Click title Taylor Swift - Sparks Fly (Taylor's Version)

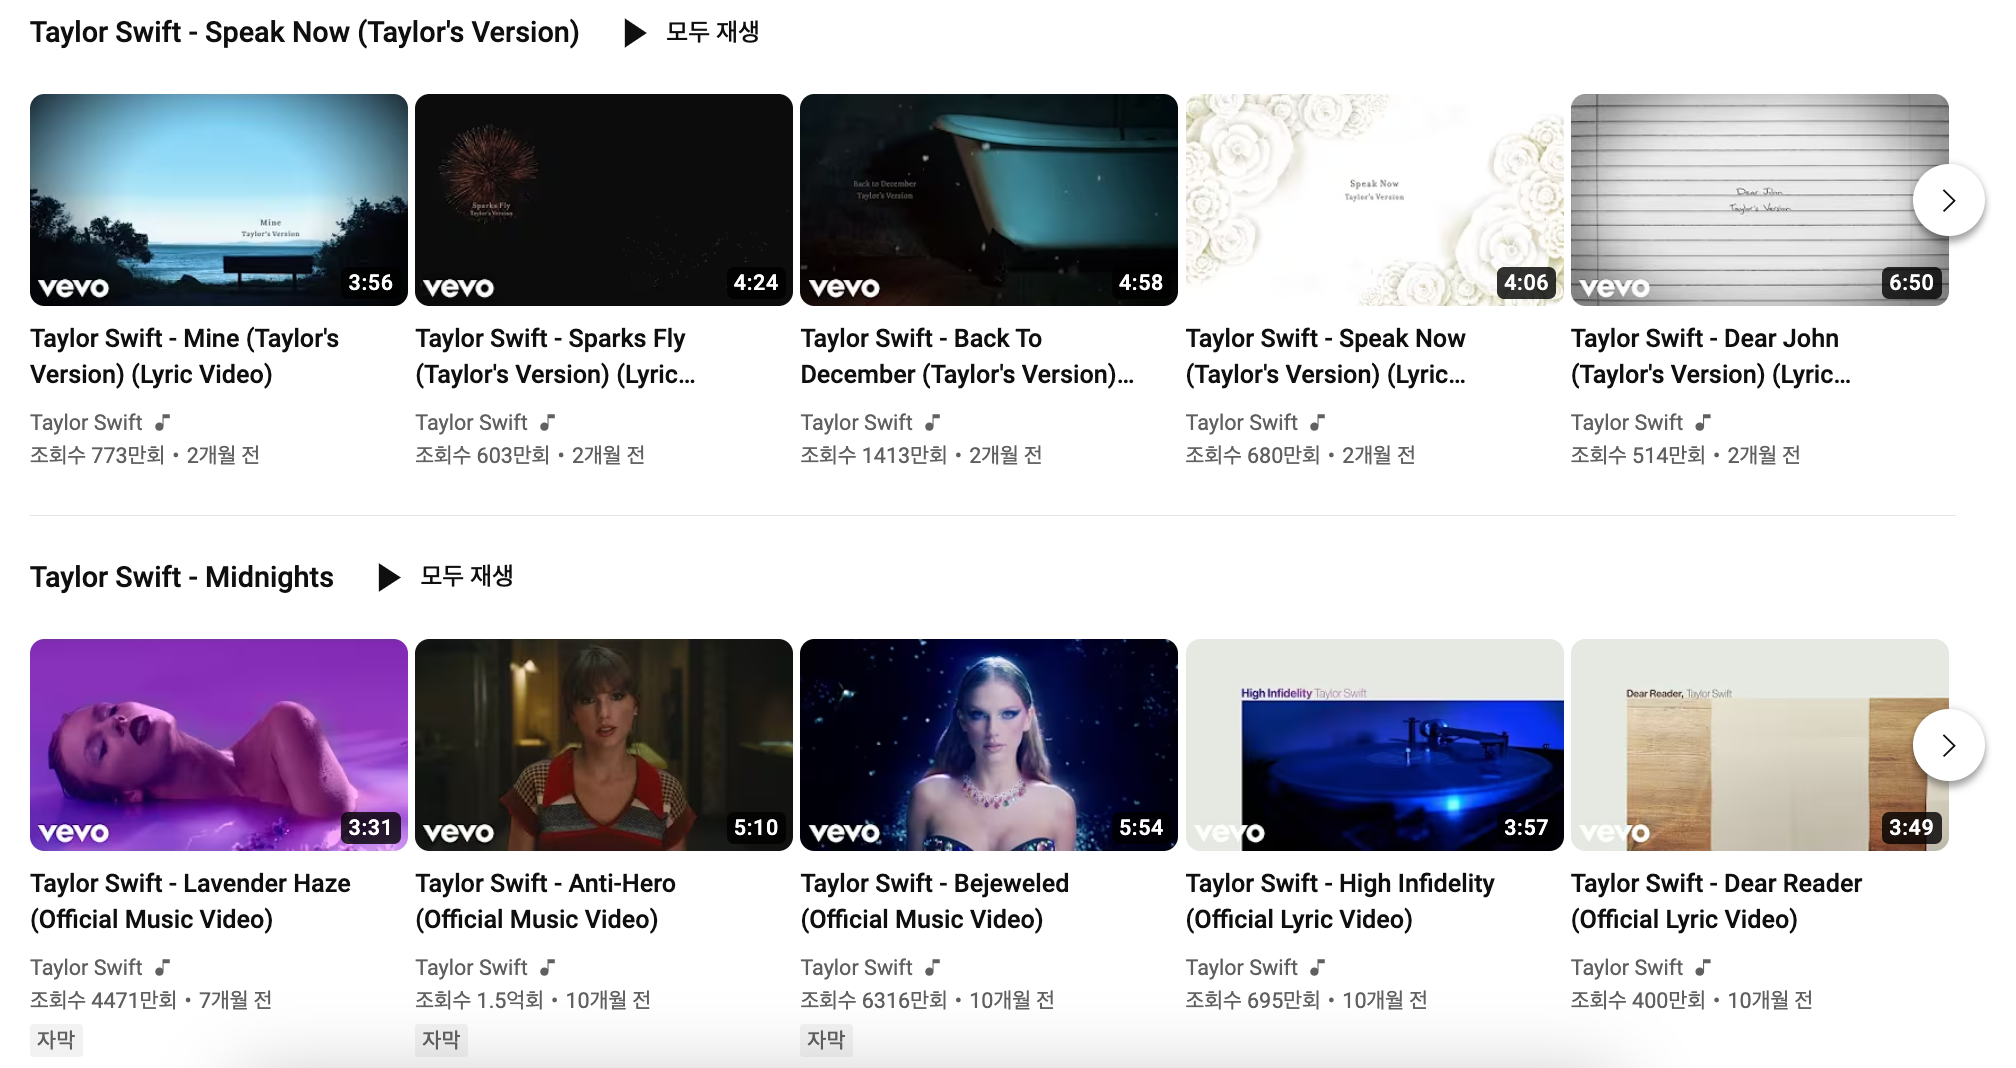[x=555, y=356]
